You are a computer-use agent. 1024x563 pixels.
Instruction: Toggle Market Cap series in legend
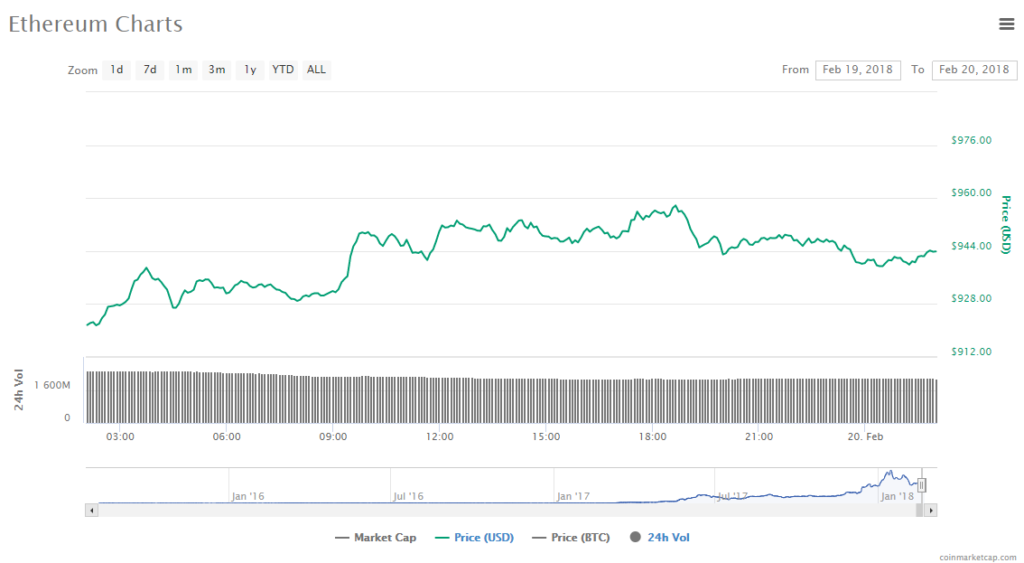376,538
